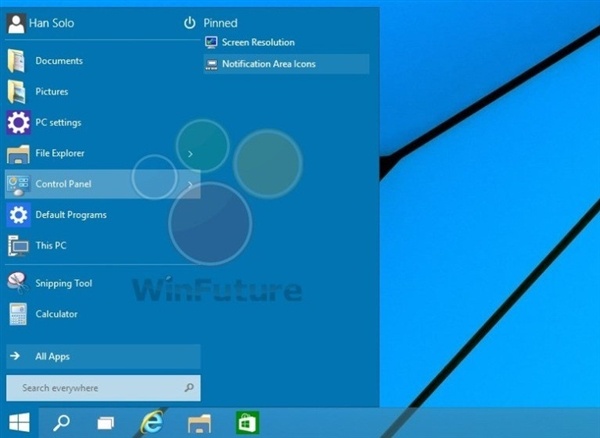Expand the Control Panel submenu chevron
This screenshot has height=438, width=600.
(x=190, y=185)
